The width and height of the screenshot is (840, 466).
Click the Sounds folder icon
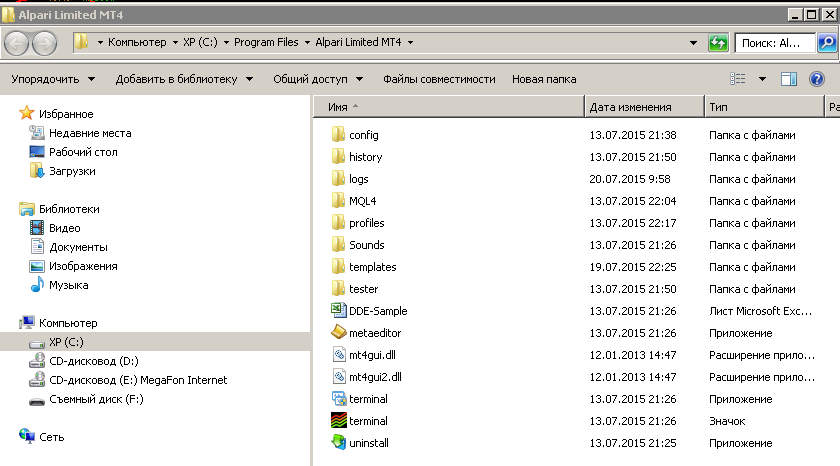[x=338, y=244]
